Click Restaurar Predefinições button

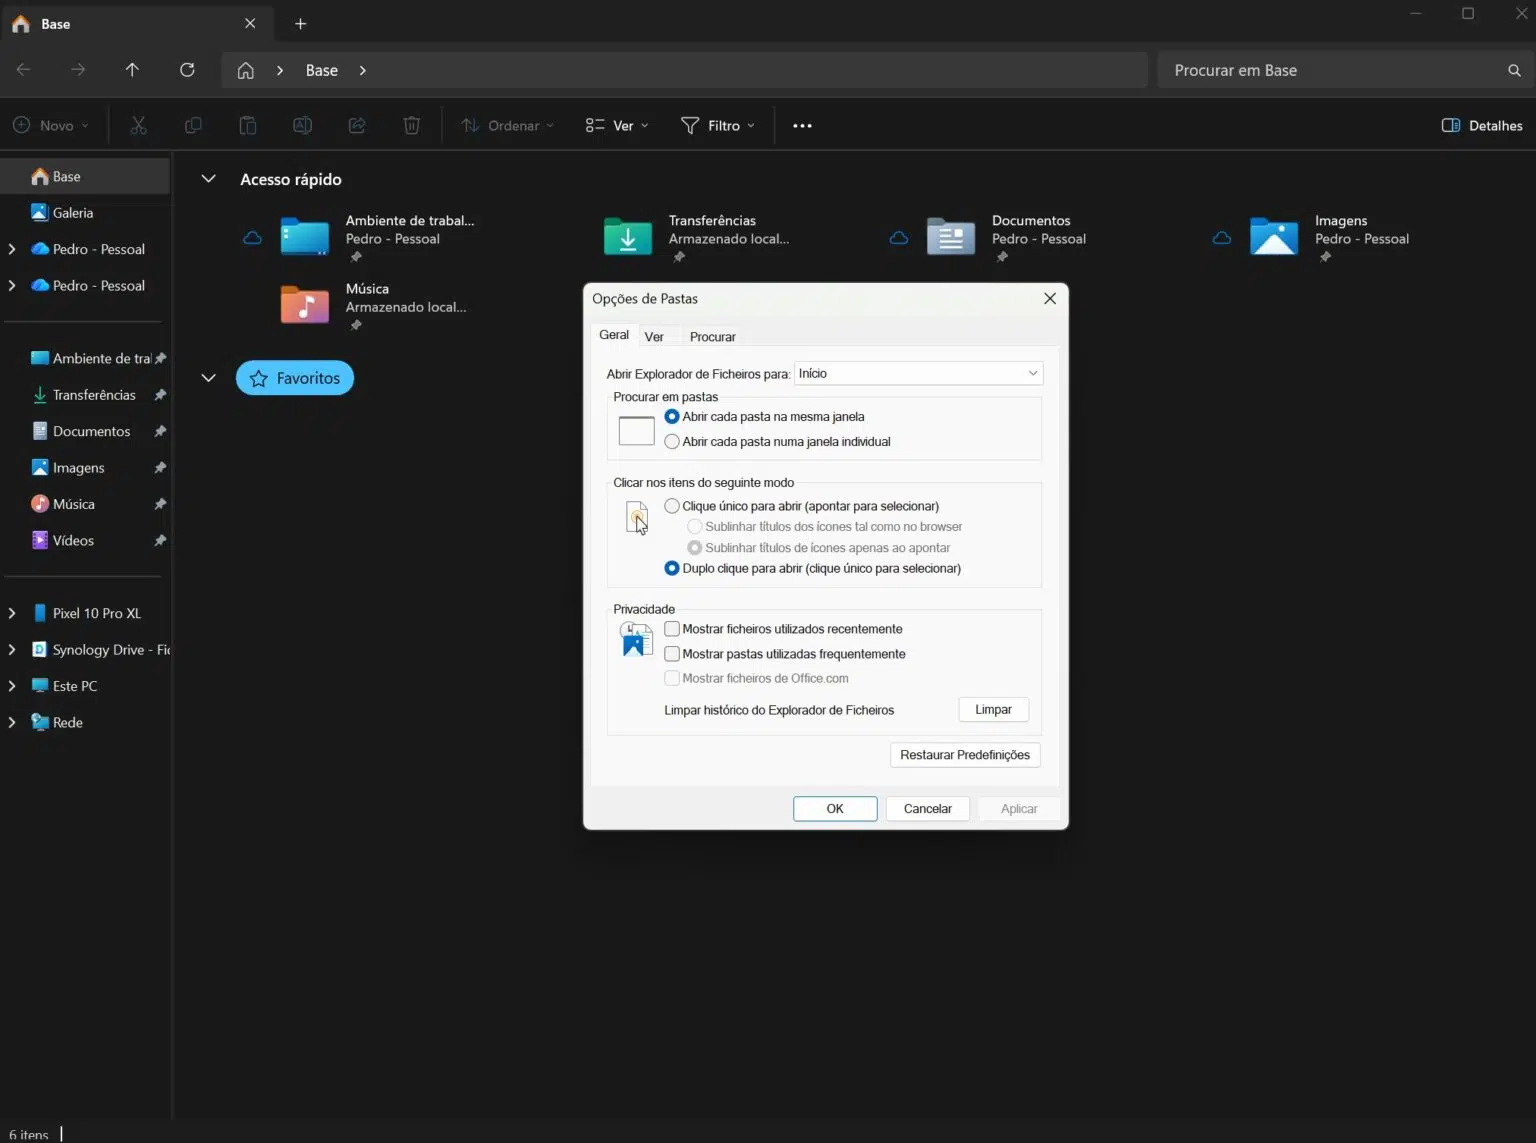pyautogui.click(x=964, y=755)
